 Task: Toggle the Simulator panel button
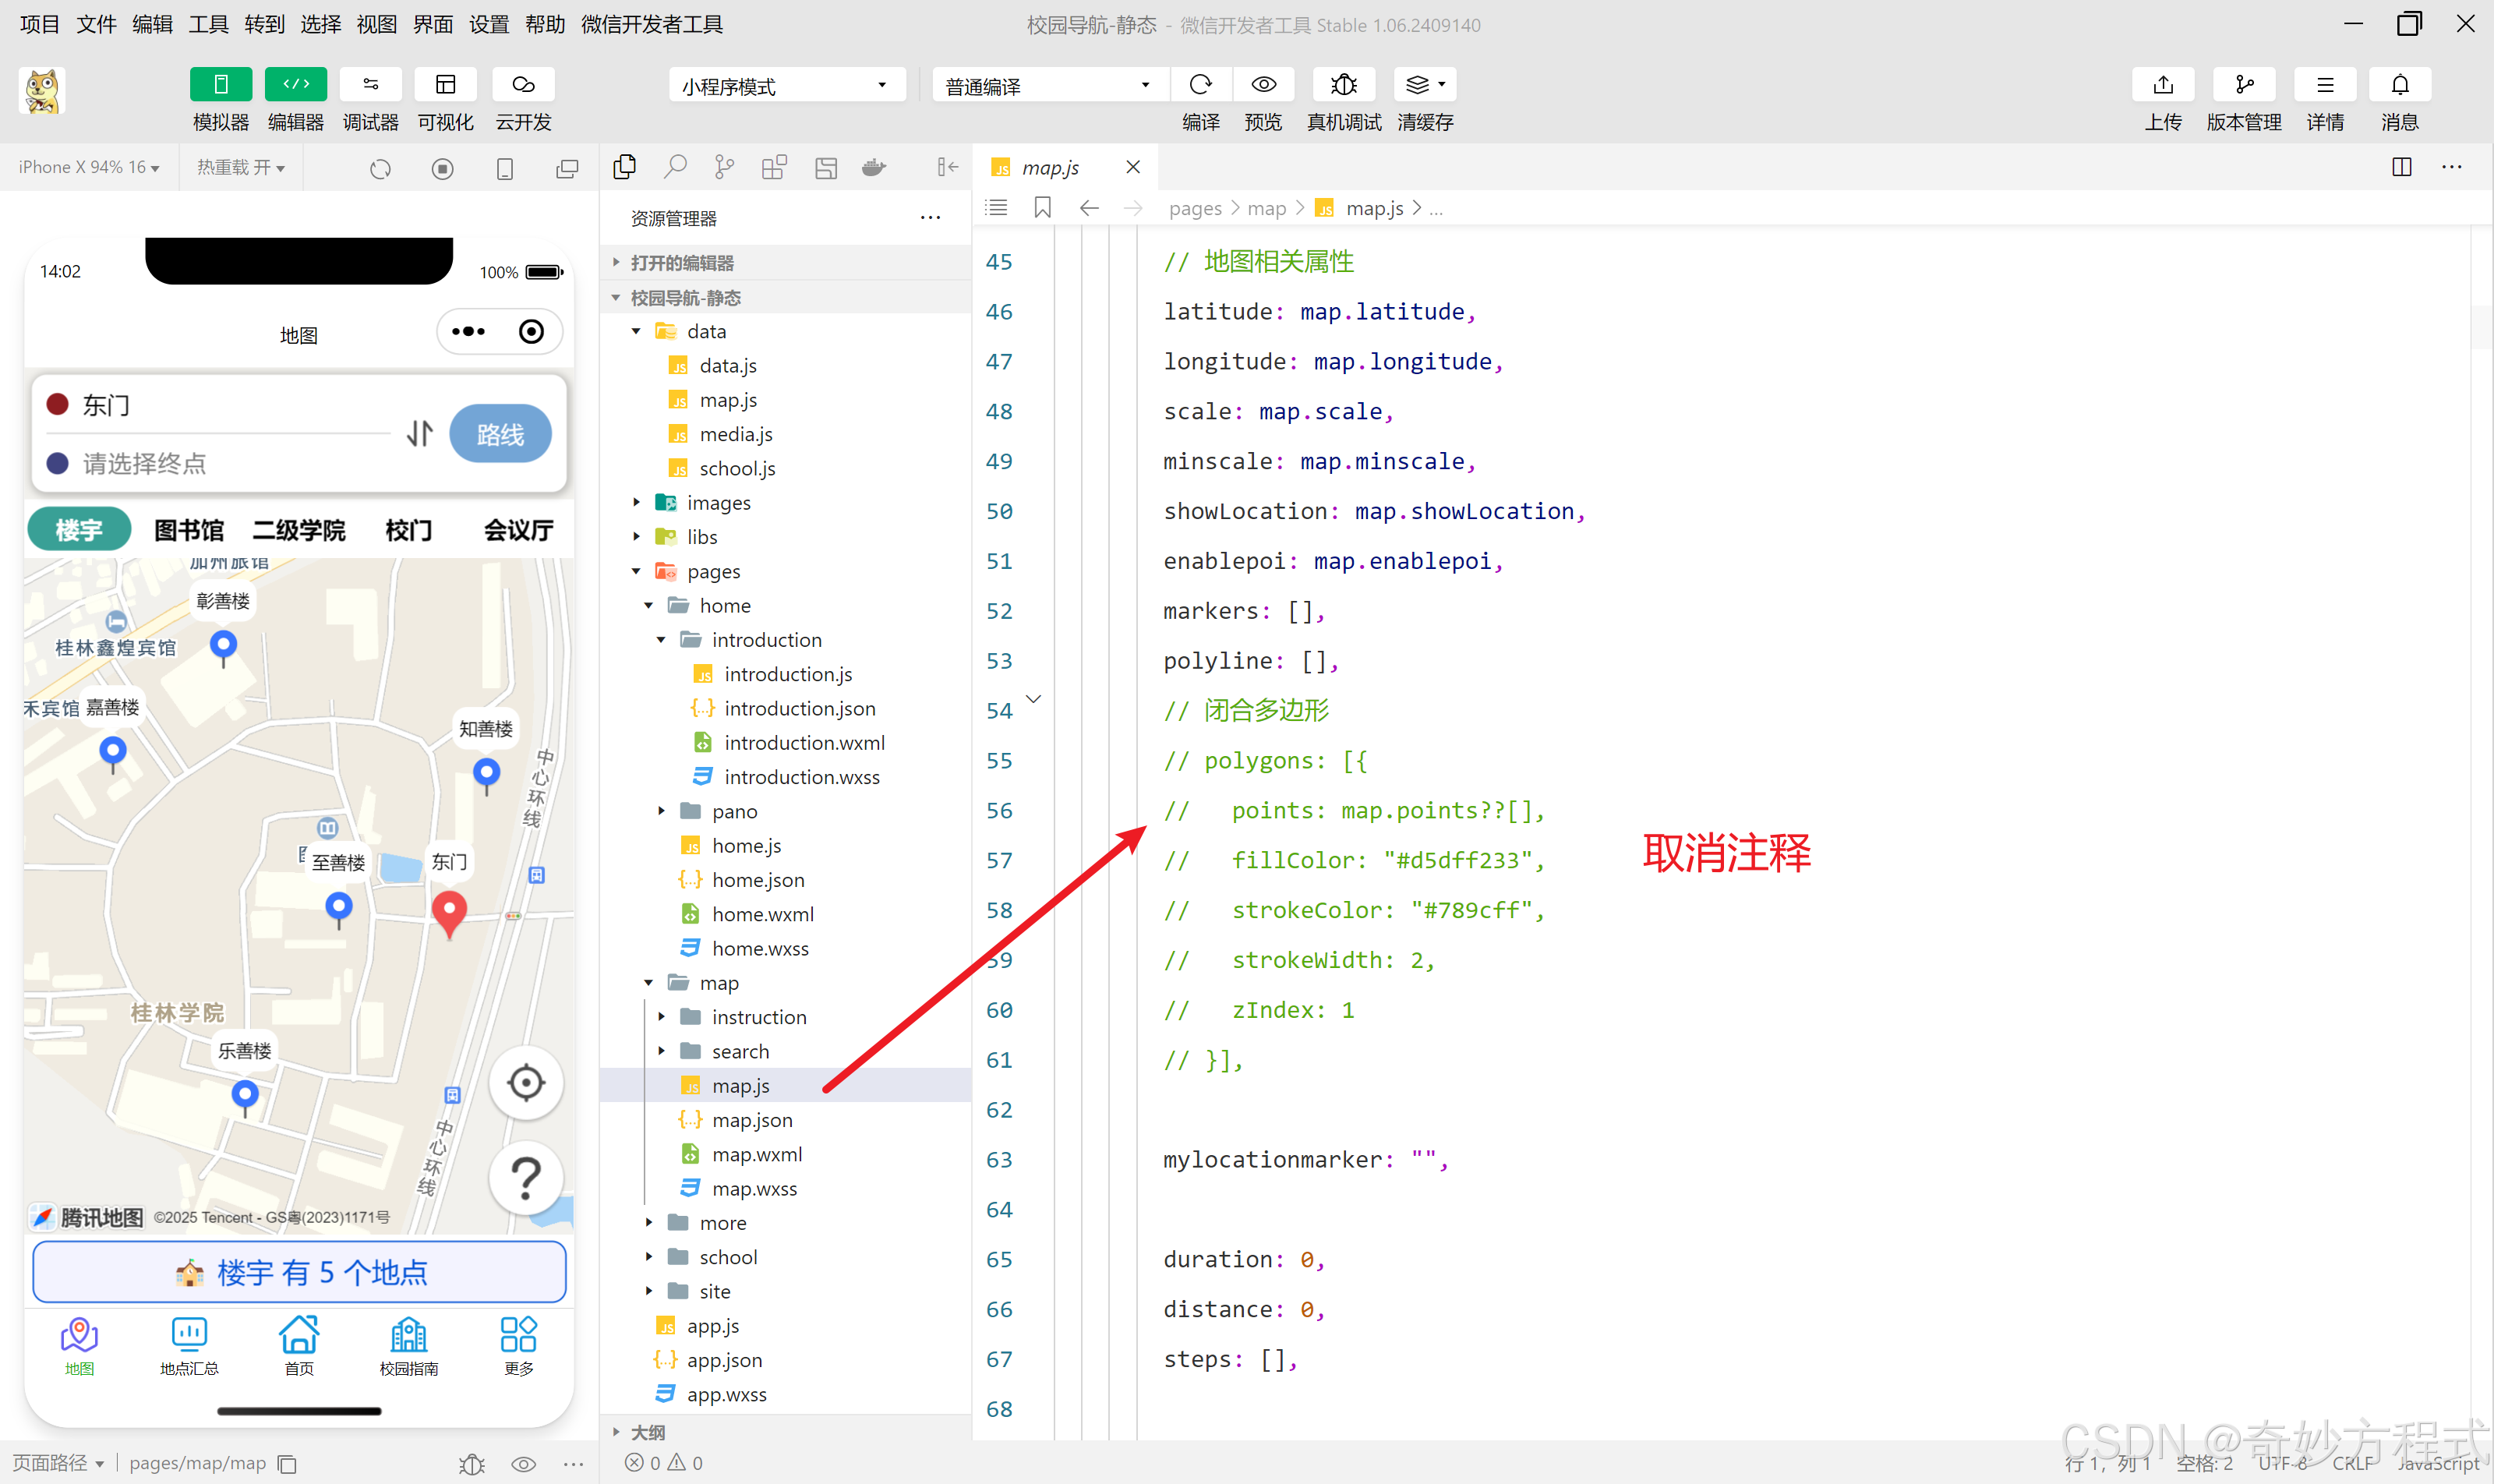pyautogui.click(x=220, y=85)
